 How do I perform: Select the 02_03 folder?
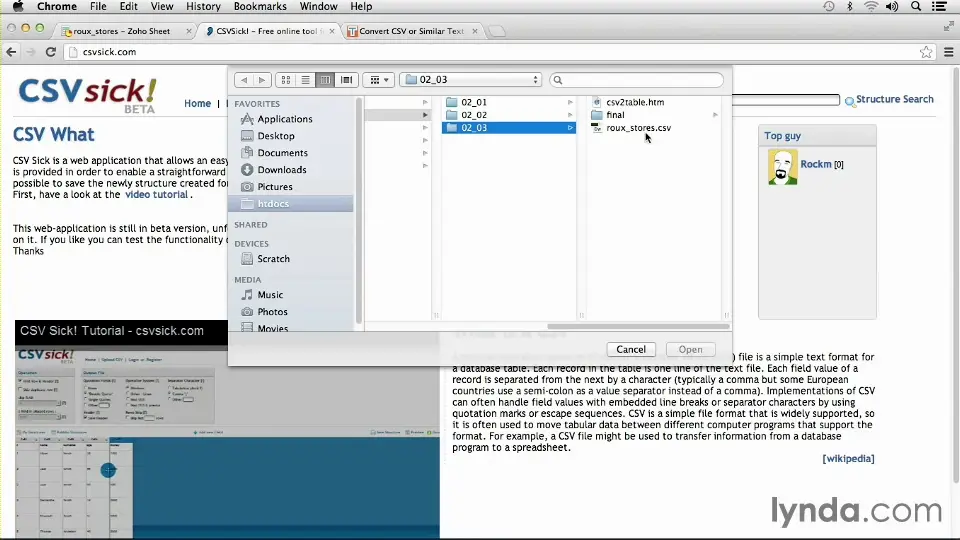[x=509, y=127]
